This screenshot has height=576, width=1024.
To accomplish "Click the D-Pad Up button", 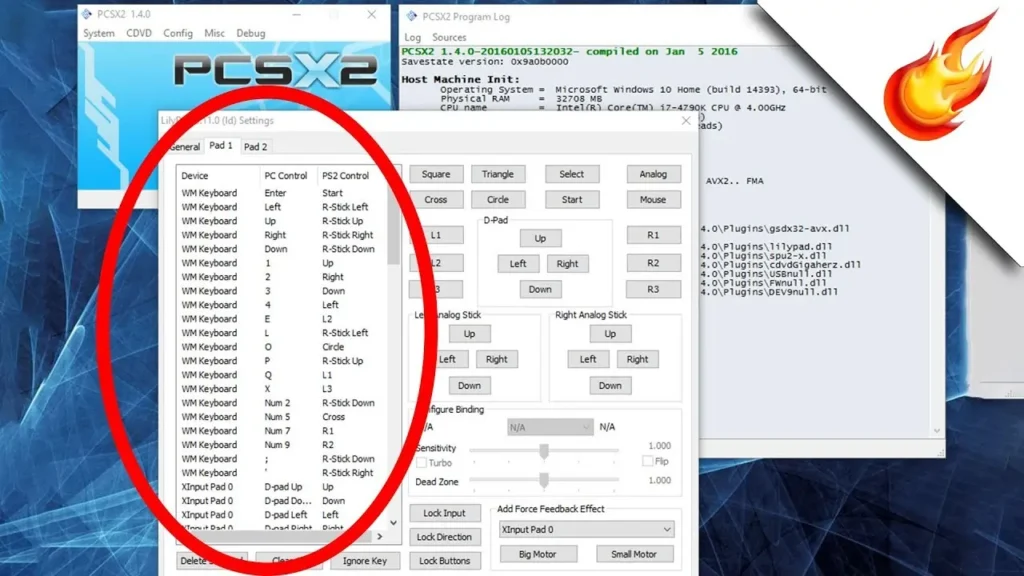I will tap(540, 239).
